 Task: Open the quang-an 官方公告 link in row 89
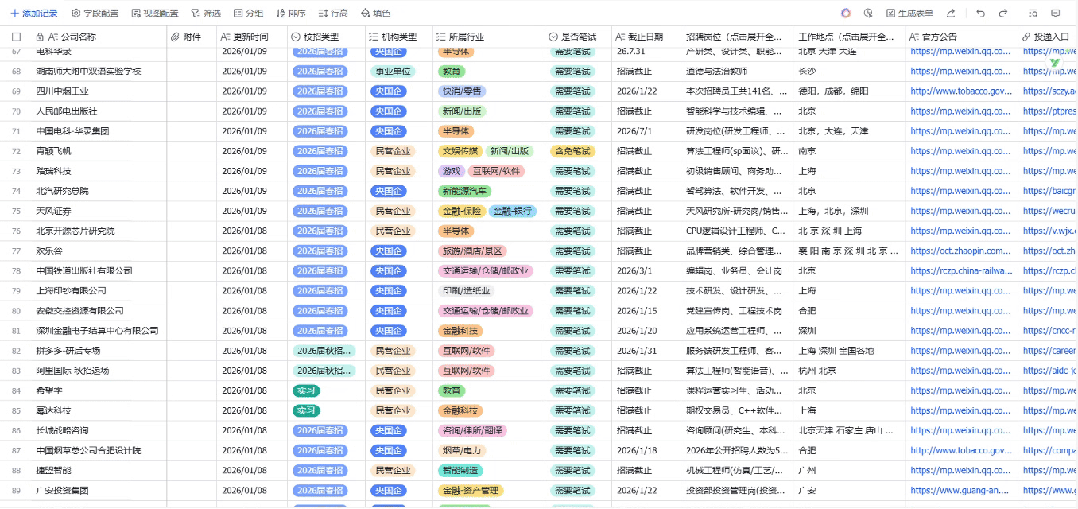(960, 491)
